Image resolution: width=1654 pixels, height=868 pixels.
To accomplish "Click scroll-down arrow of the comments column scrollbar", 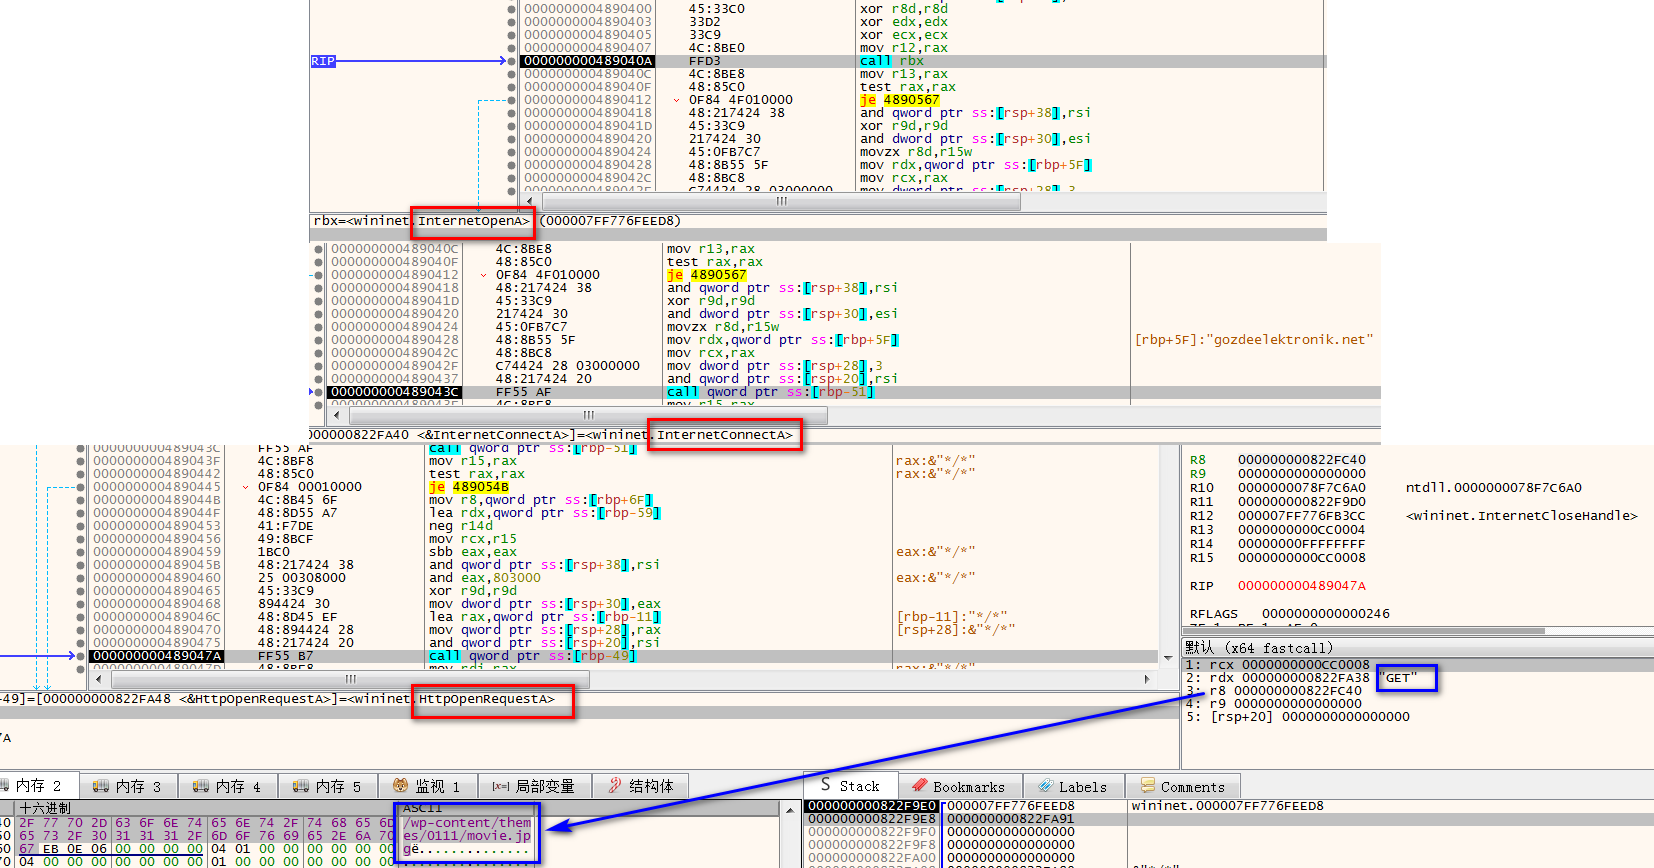I will pos(1168,658).
